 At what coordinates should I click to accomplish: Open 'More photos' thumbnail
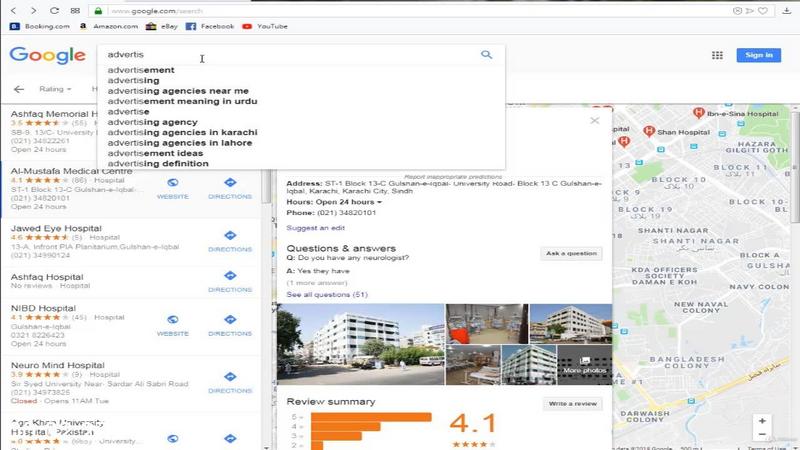point(585,365)
